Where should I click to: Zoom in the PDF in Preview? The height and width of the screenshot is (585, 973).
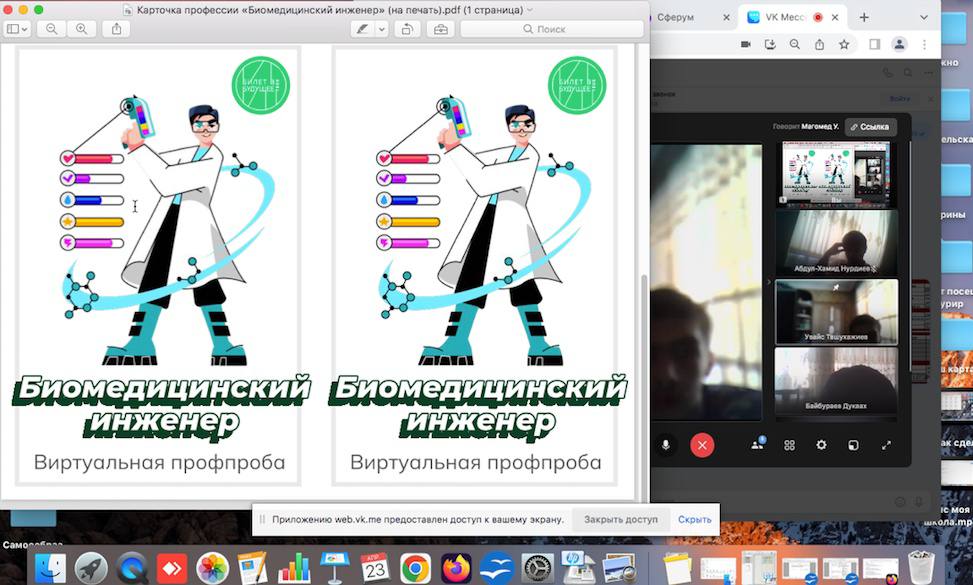[81, 29]
